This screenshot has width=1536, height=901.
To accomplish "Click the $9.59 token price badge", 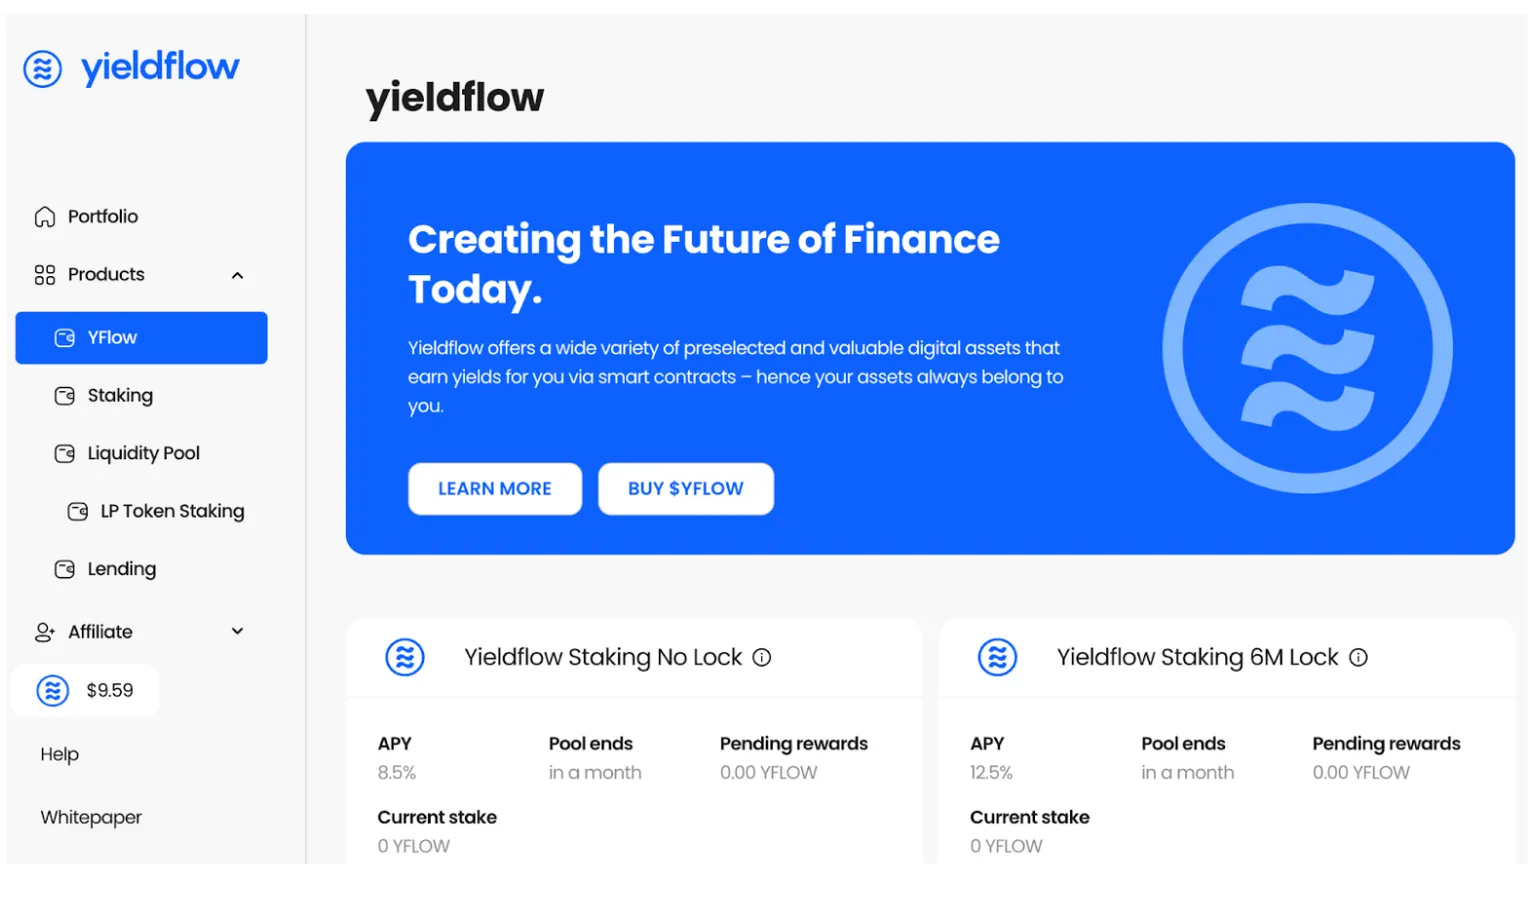I will pyautogui.click(x=86, y=690).
